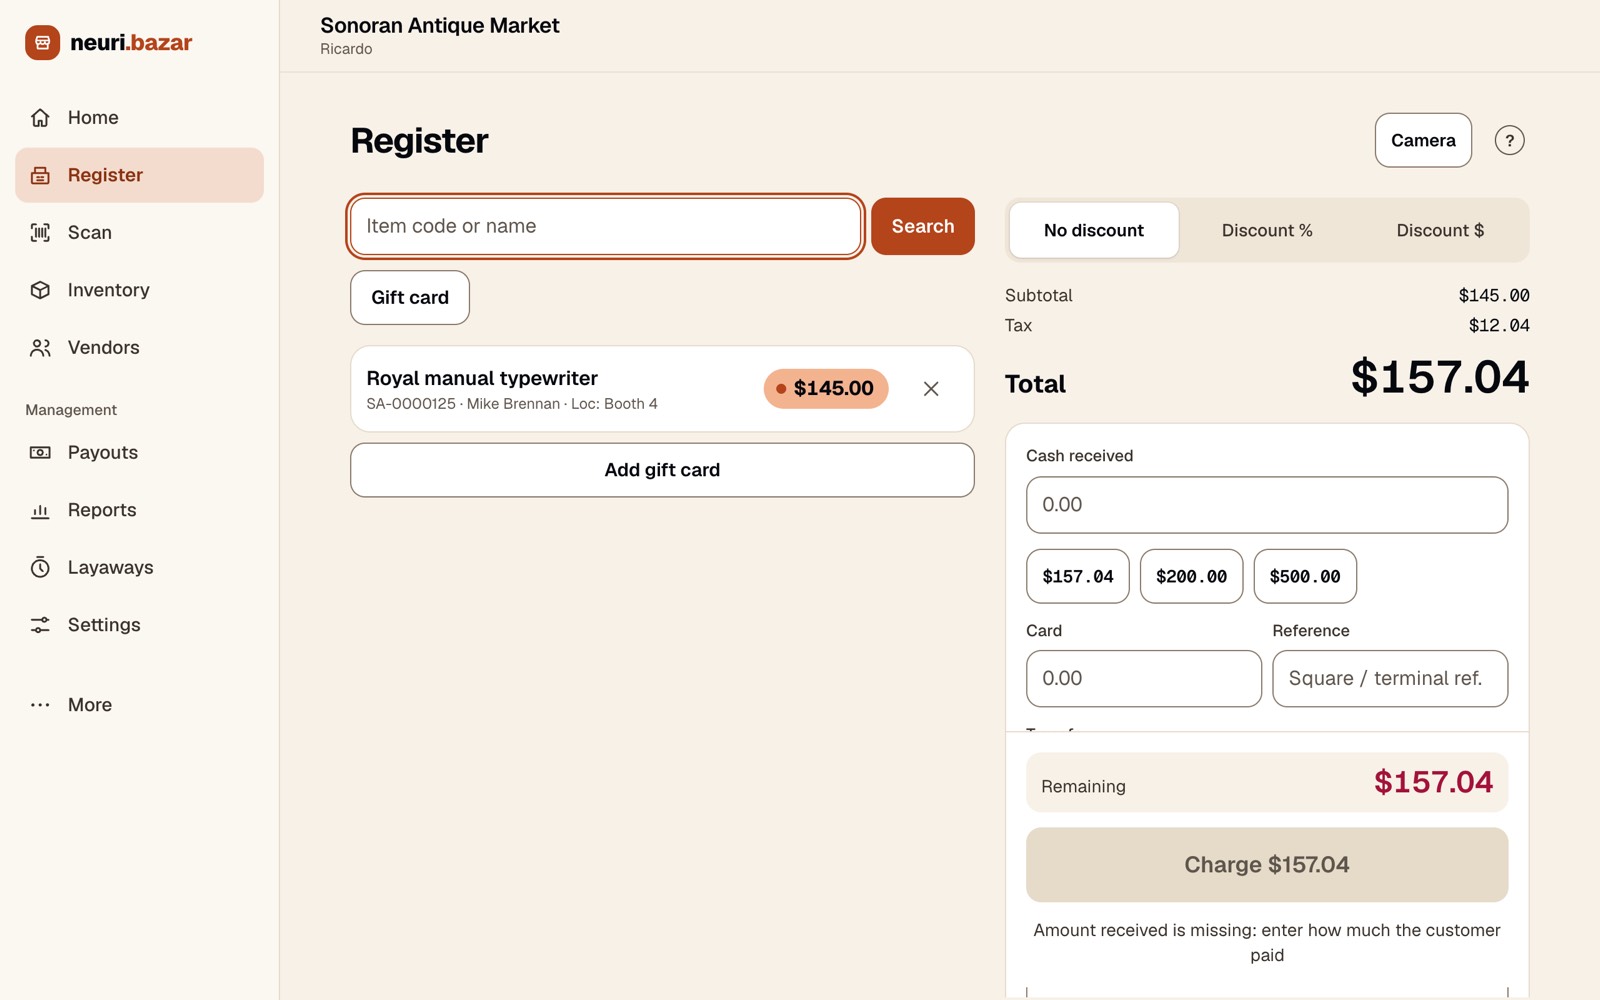The width and height of the screenshot is (1600, 1000).
Task: Click the More ellipsis icon
Action: (40, 705)
